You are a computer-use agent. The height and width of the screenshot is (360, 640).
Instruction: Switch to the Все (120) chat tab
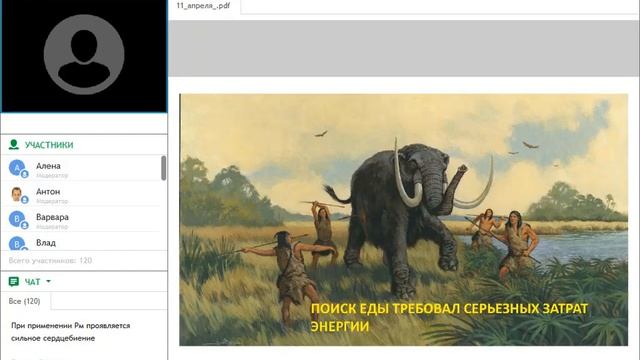(24, 301)
